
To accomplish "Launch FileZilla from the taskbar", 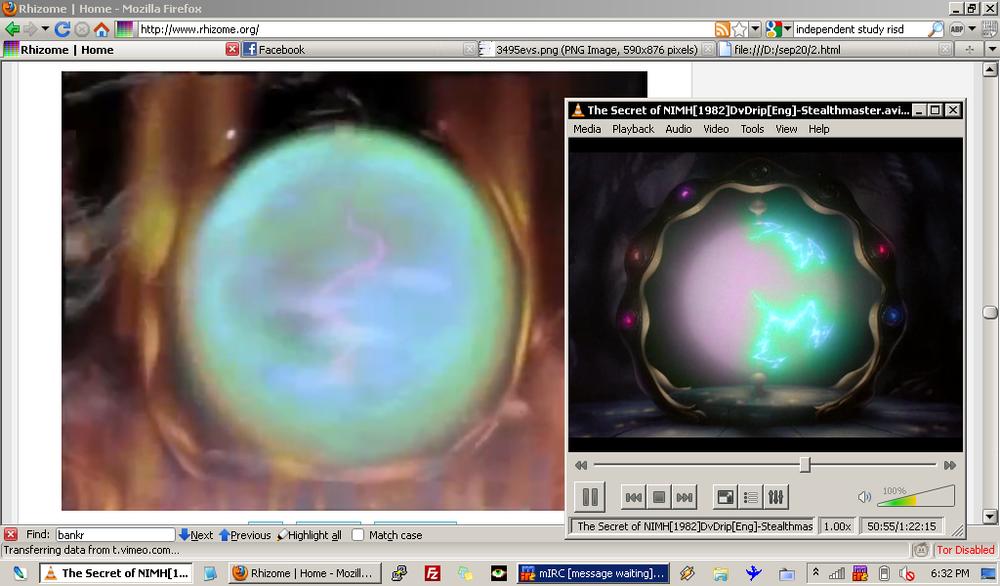I will point(432,573).
